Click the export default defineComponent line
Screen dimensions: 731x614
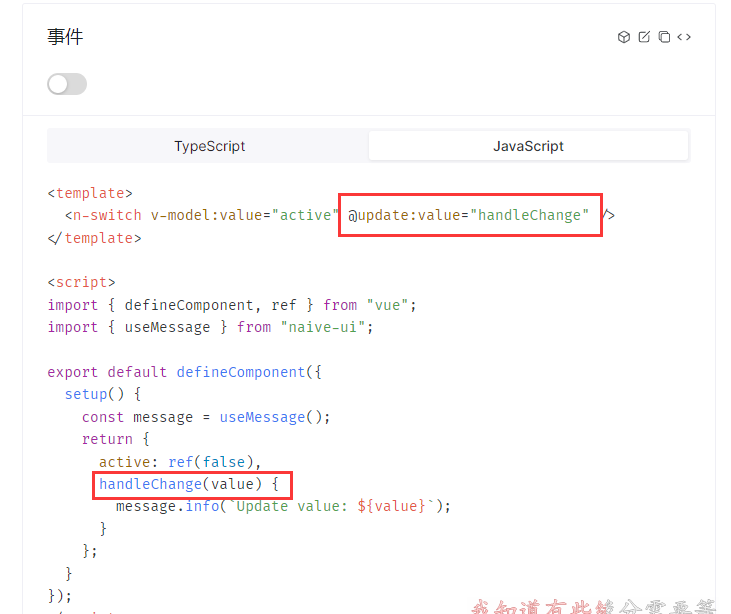point(185,372)
